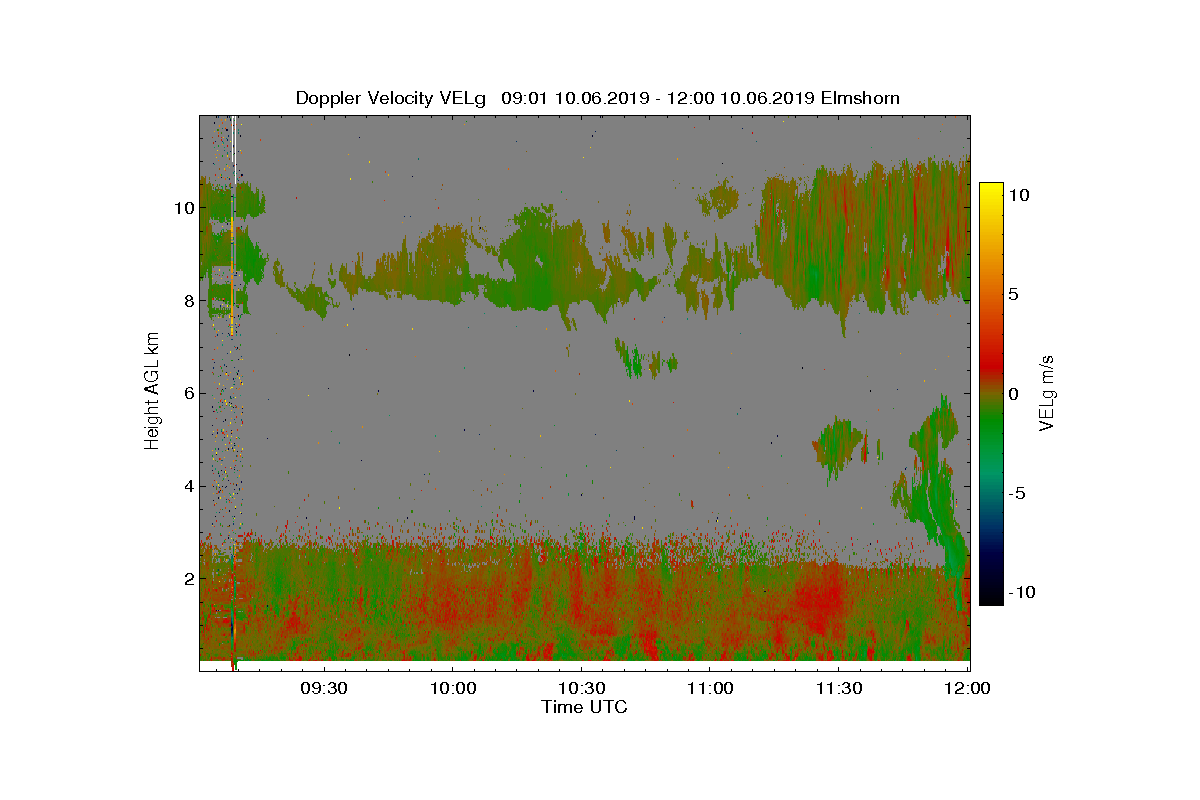Click the height tick label 10
Viewport: 1200px width, 800px height.
tap(183, 208)
